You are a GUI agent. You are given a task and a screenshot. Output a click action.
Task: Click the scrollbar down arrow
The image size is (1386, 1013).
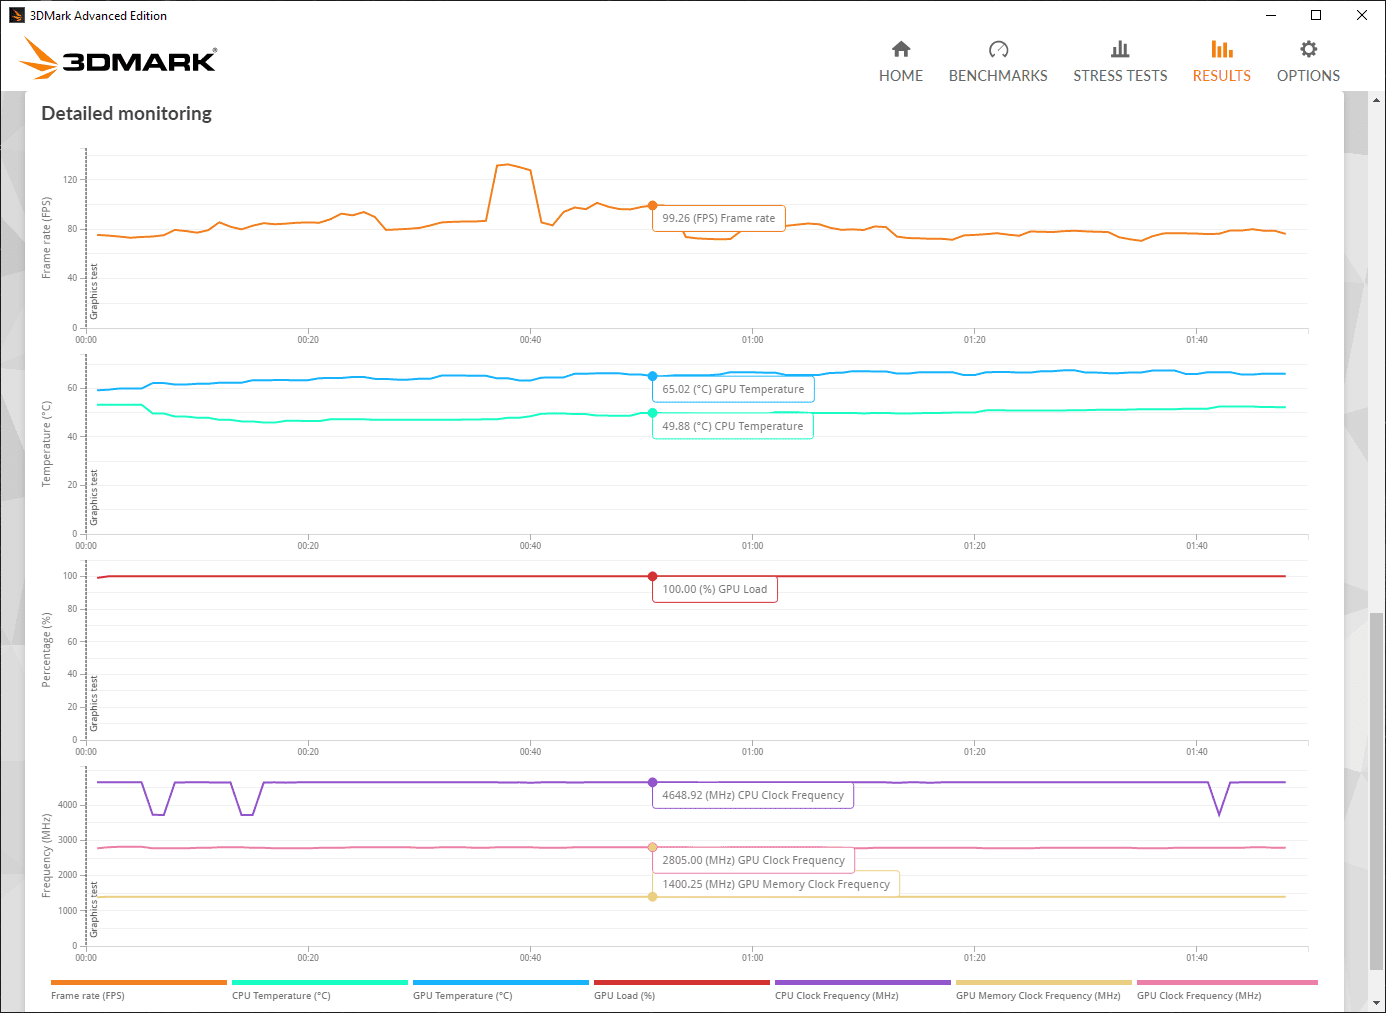[1377, 1003]
